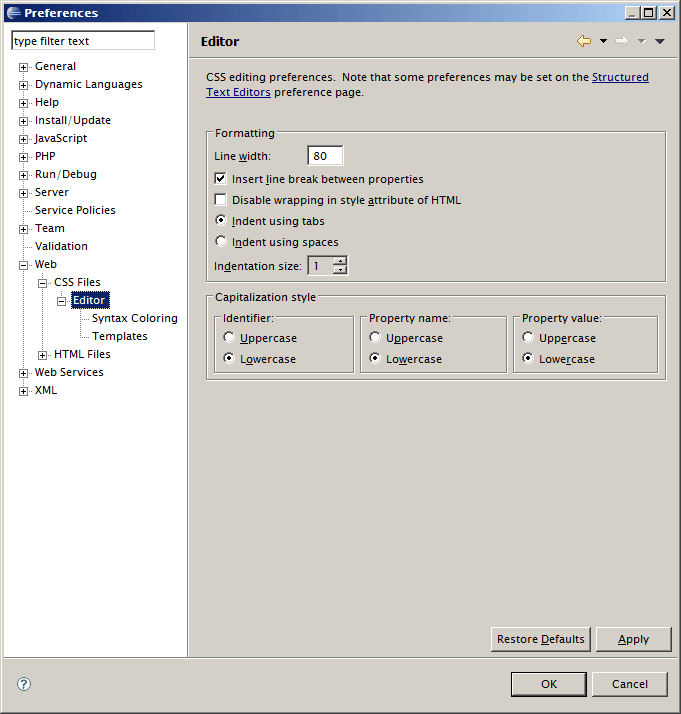Click the Eclipse icon in title bar

[14, 13]
